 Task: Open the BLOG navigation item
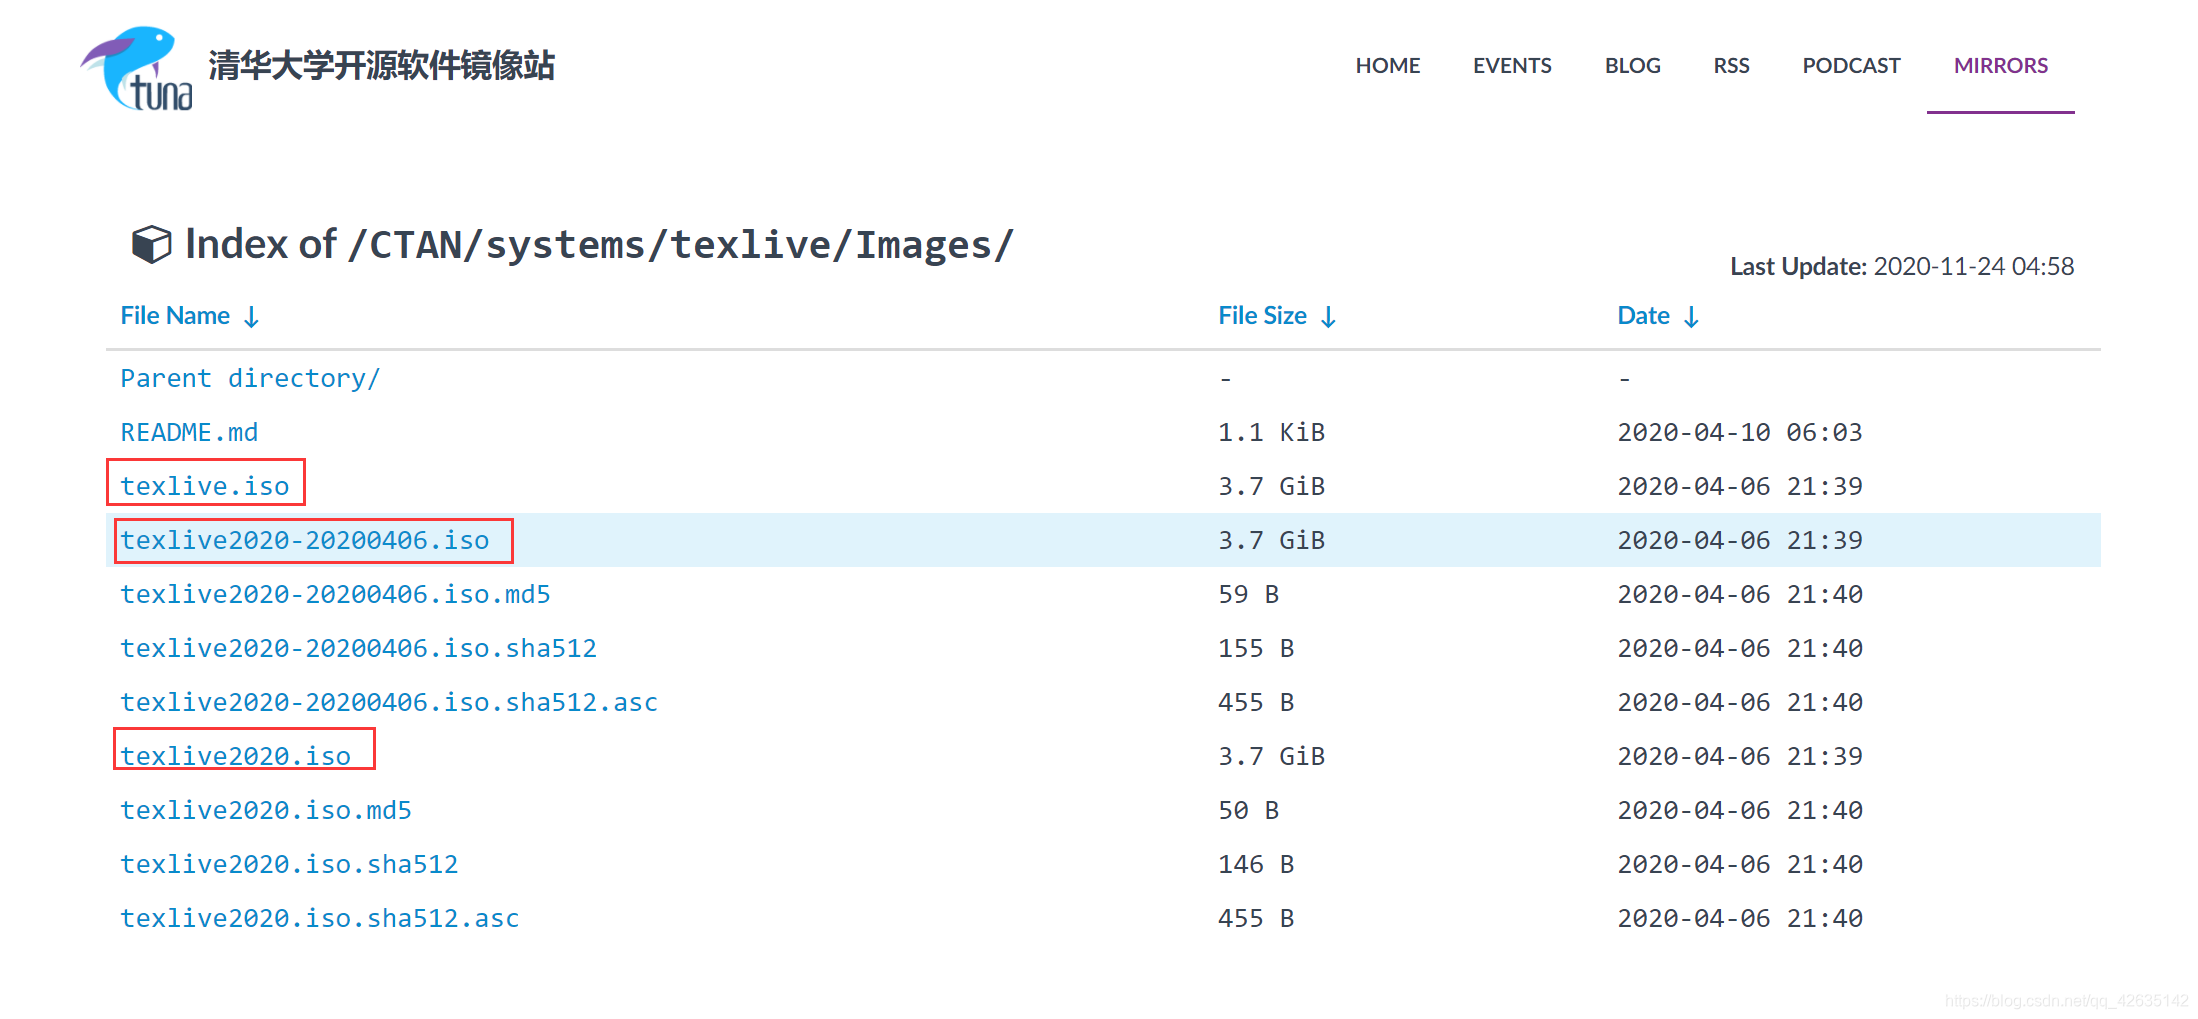(x=1632, y=66)
